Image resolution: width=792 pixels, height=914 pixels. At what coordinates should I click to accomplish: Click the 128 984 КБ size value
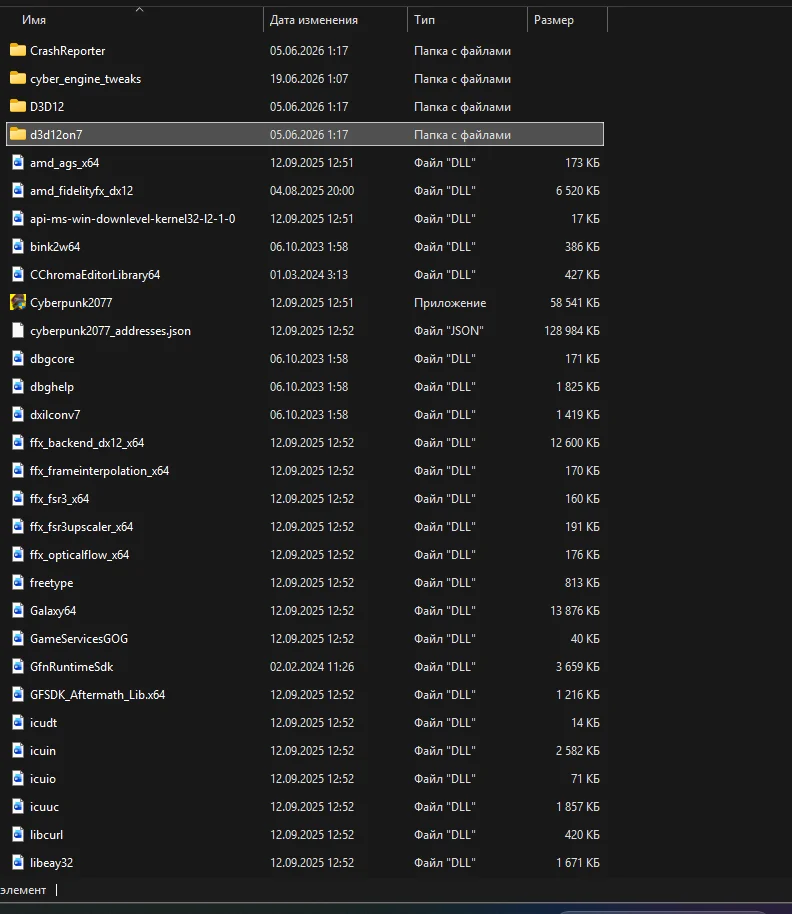pos(572,331)
